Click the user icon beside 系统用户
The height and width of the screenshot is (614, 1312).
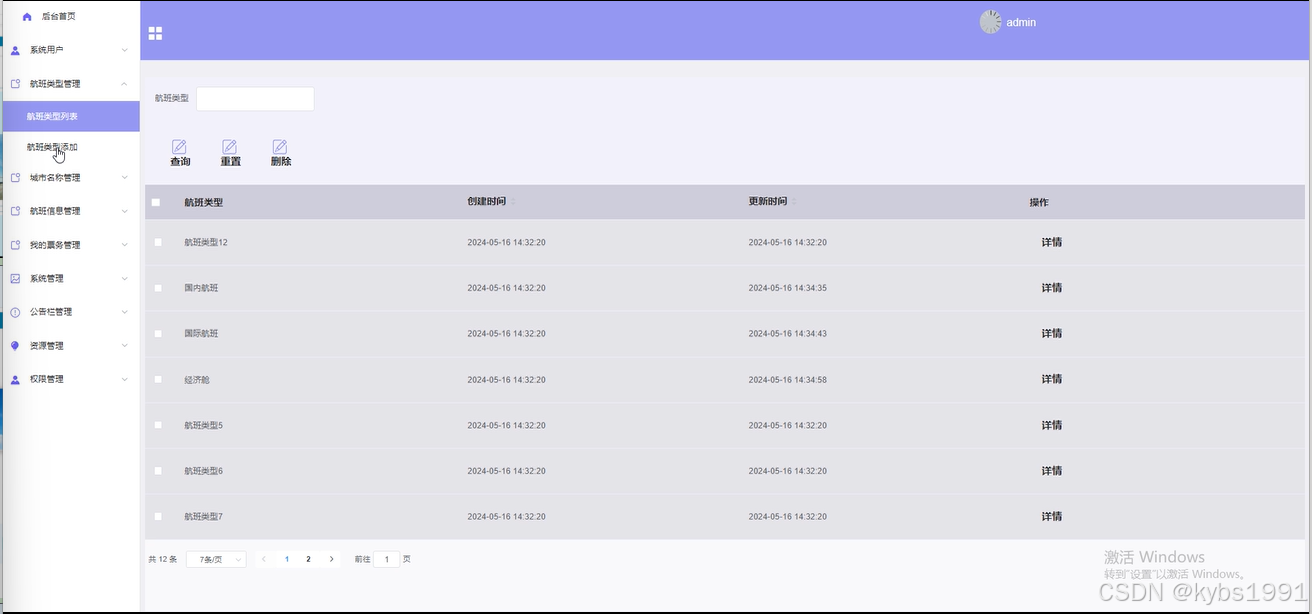click(15, 50)
